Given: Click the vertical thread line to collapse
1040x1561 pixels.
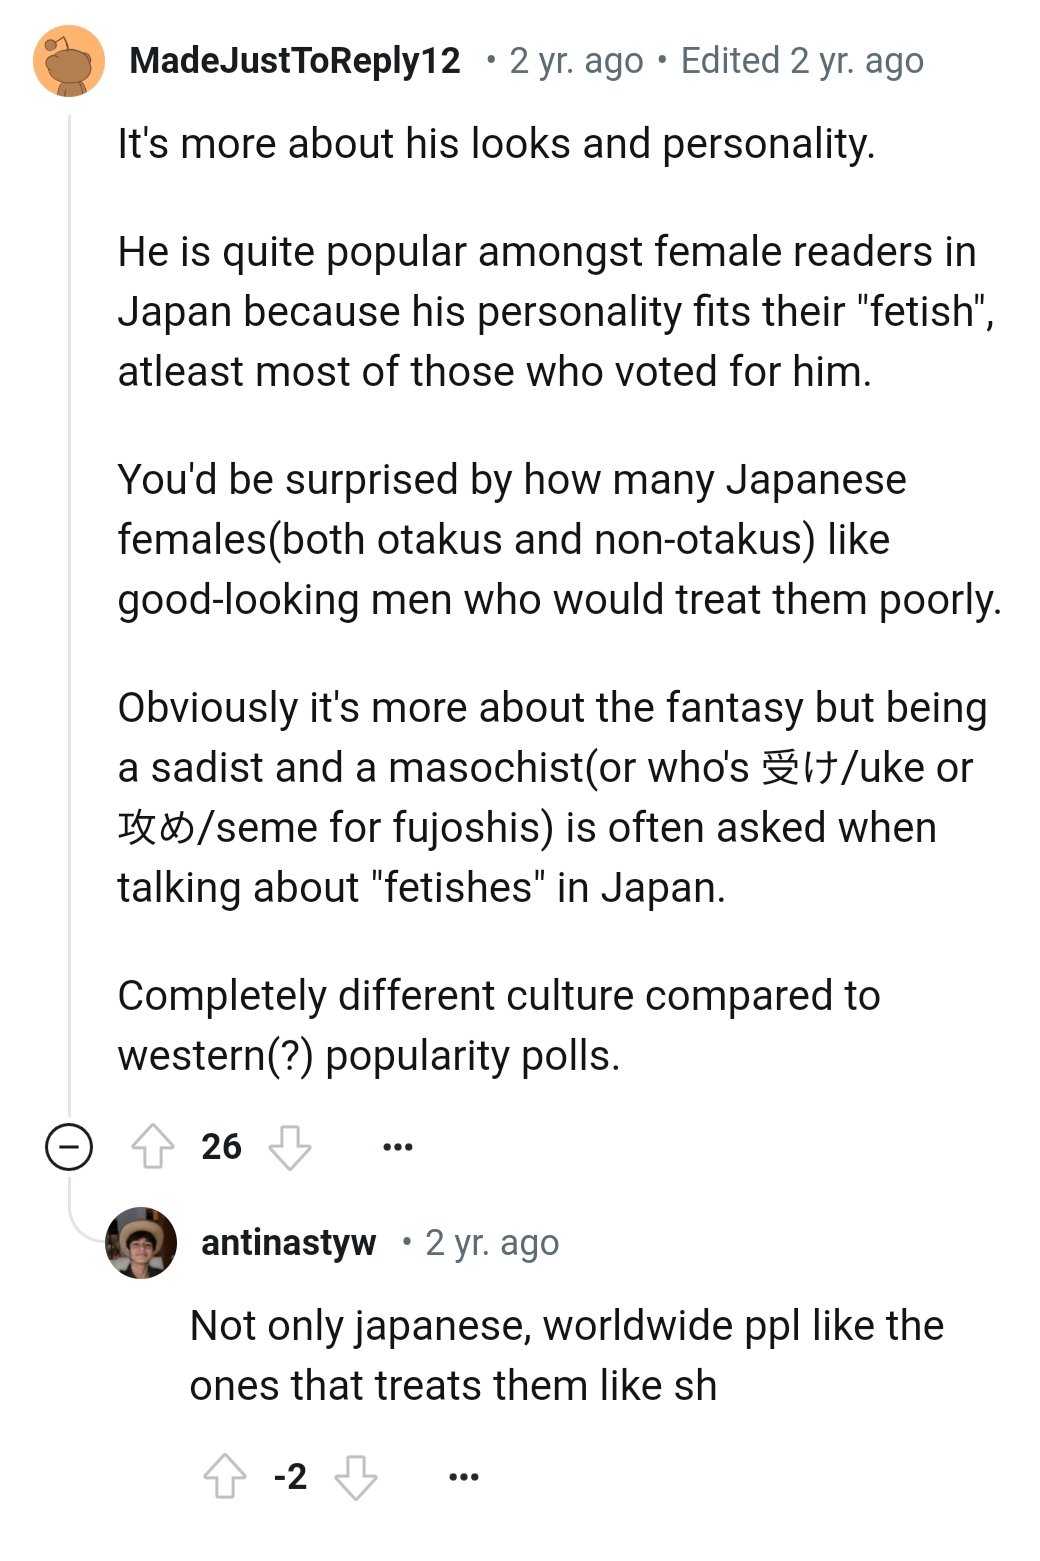Looking at the screenshot, I should pos(69,600).
